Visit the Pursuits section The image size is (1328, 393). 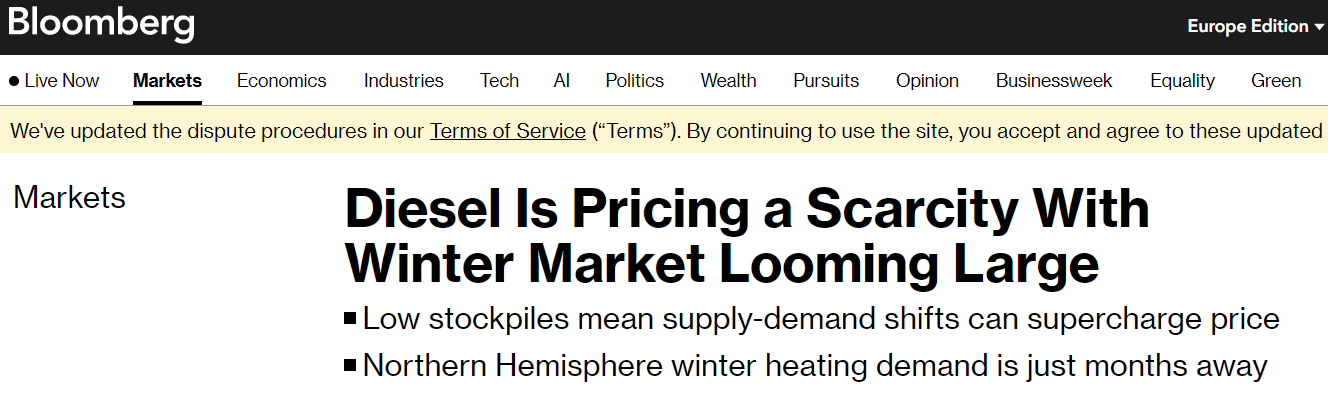pyautogui.click(x=826, y=81)
